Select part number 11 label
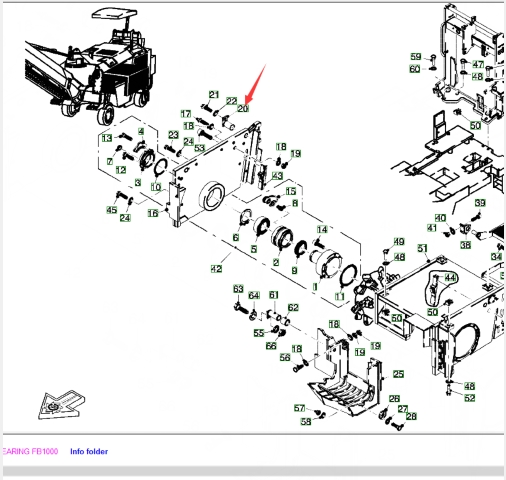The height and width of the screenshot is (480, 506). [339, 296]
